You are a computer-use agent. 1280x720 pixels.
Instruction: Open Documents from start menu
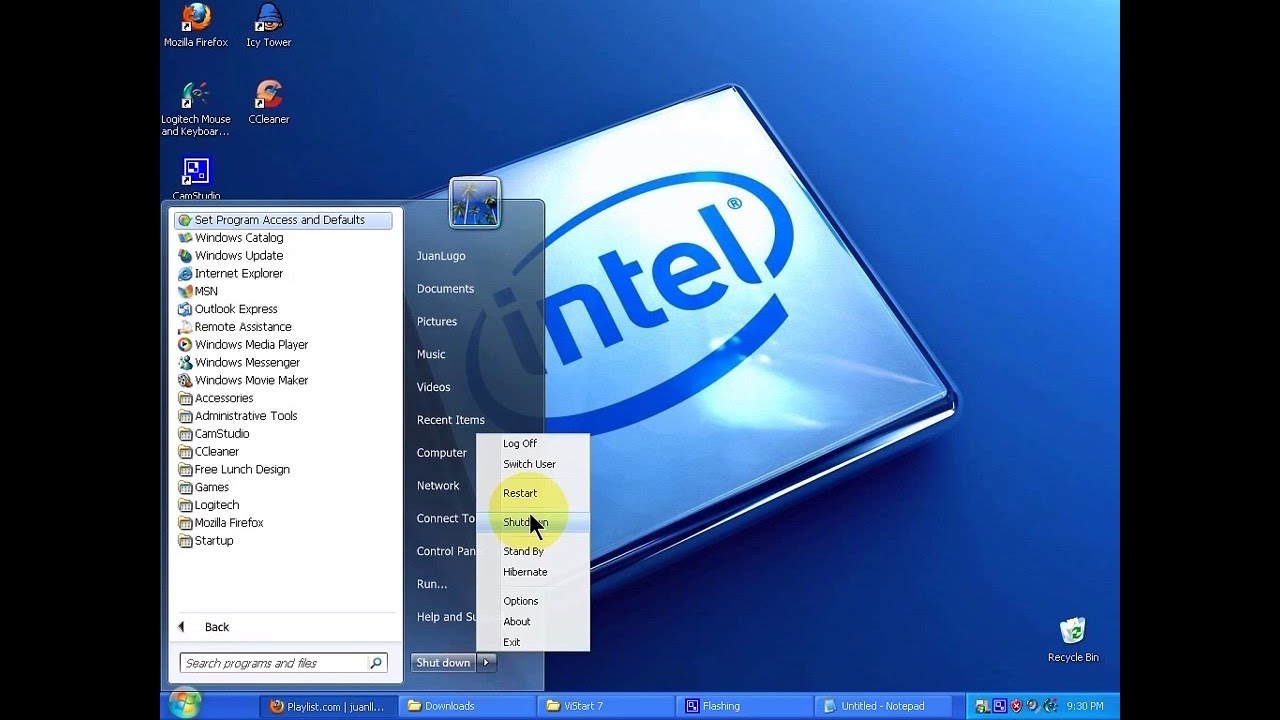pos(445,289)
